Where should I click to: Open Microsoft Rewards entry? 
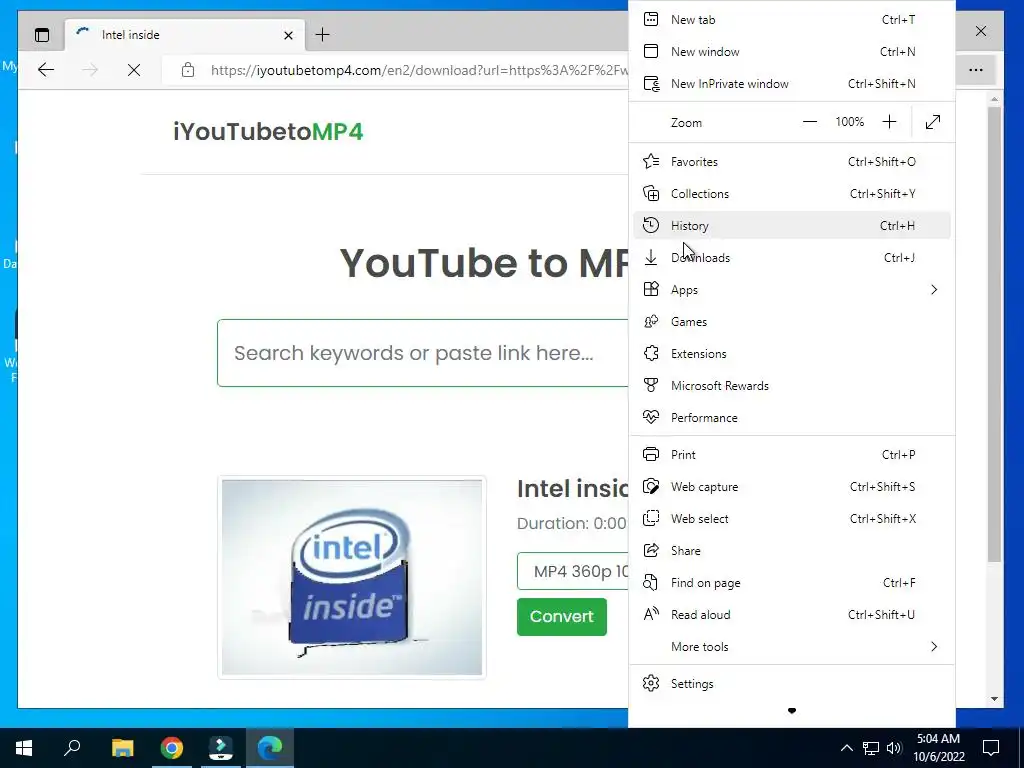tap(792, 385)
